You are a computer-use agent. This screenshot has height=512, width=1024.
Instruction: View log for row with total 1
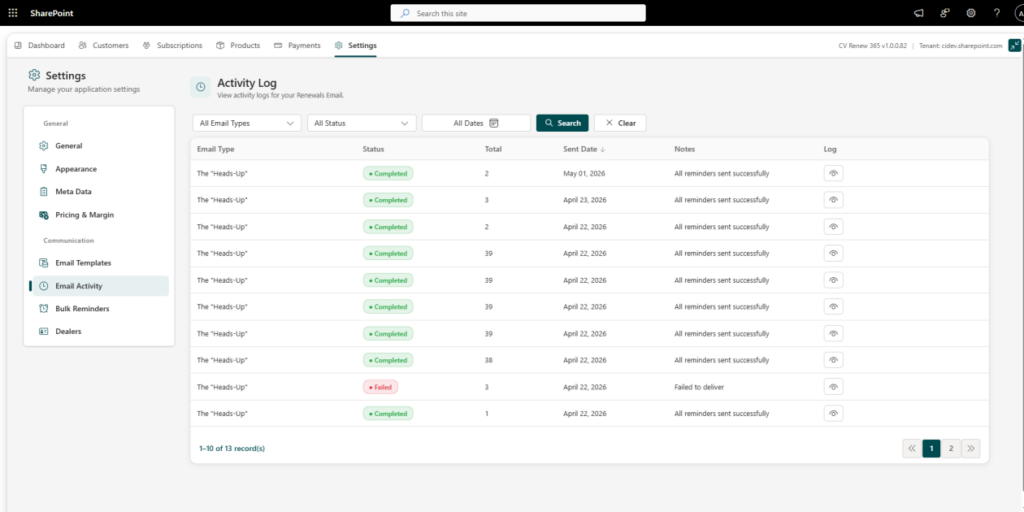click(x=833, y=413)
